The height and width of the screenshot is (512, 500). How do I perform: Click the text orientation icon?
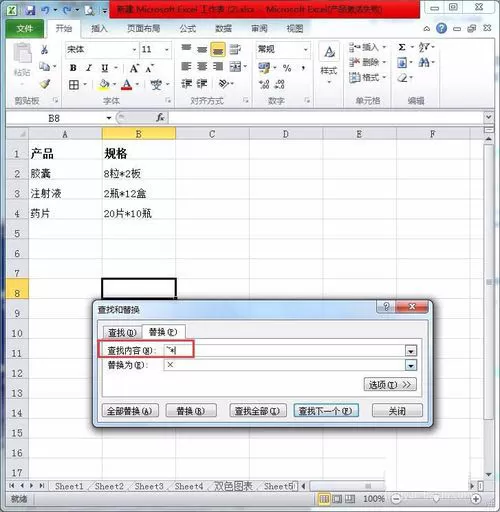[x=224, y=83]
